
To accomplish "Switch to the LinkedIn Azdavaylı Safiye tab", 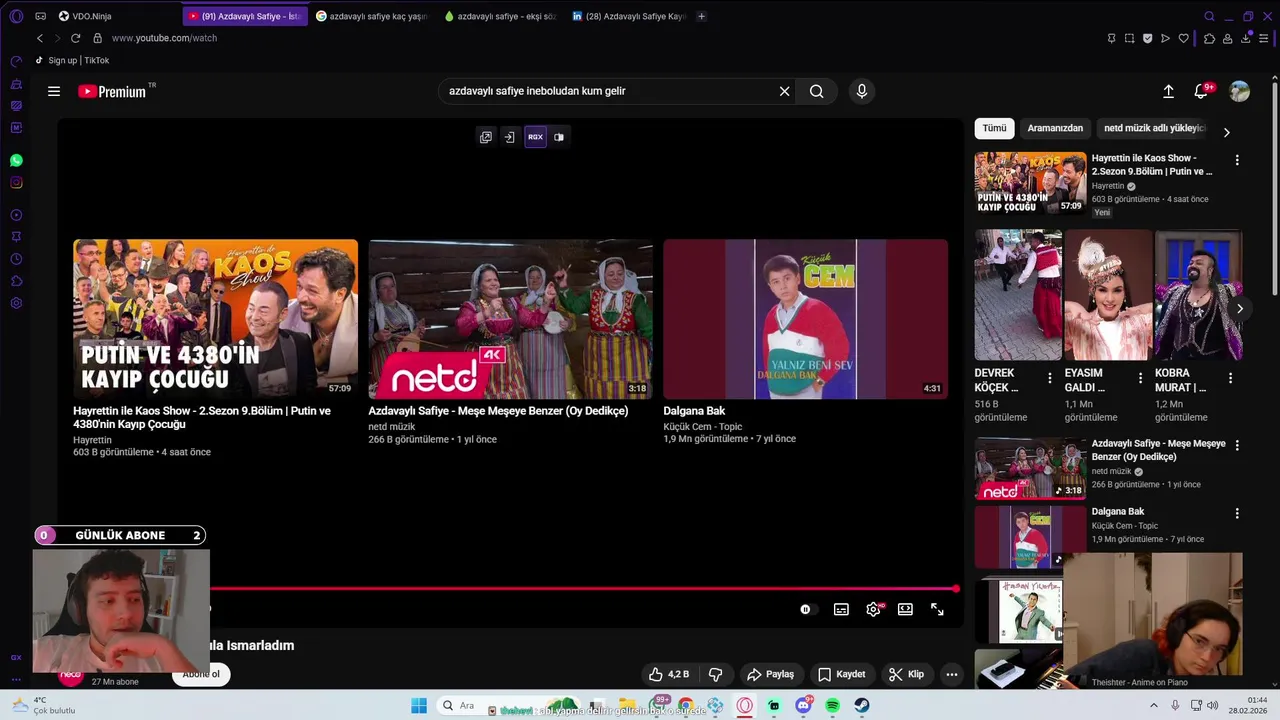I will point(629,16).
